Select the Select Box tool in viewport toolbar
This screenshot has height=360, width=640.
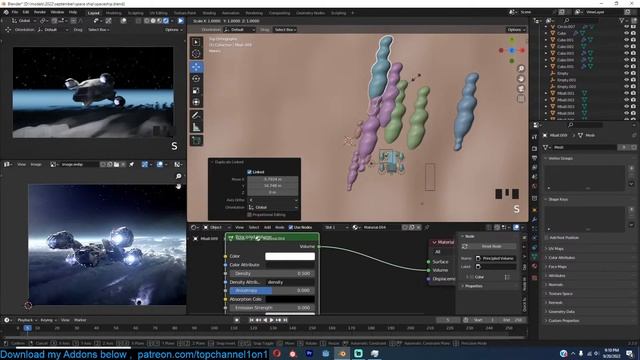click(x=196, y=42)
